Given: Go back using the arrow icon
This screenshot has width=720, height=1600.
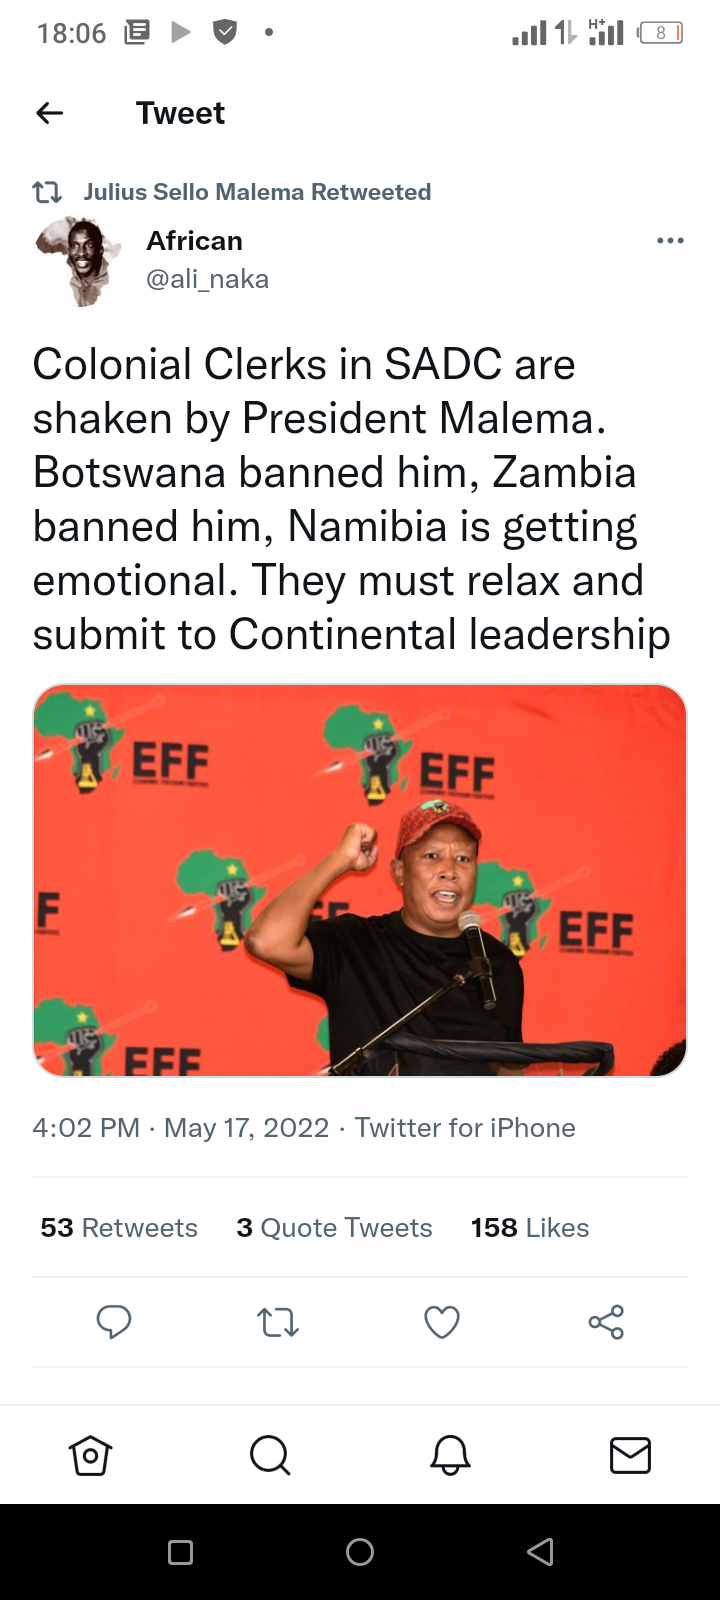Looking at the screenshot, I should pos(49,113).
